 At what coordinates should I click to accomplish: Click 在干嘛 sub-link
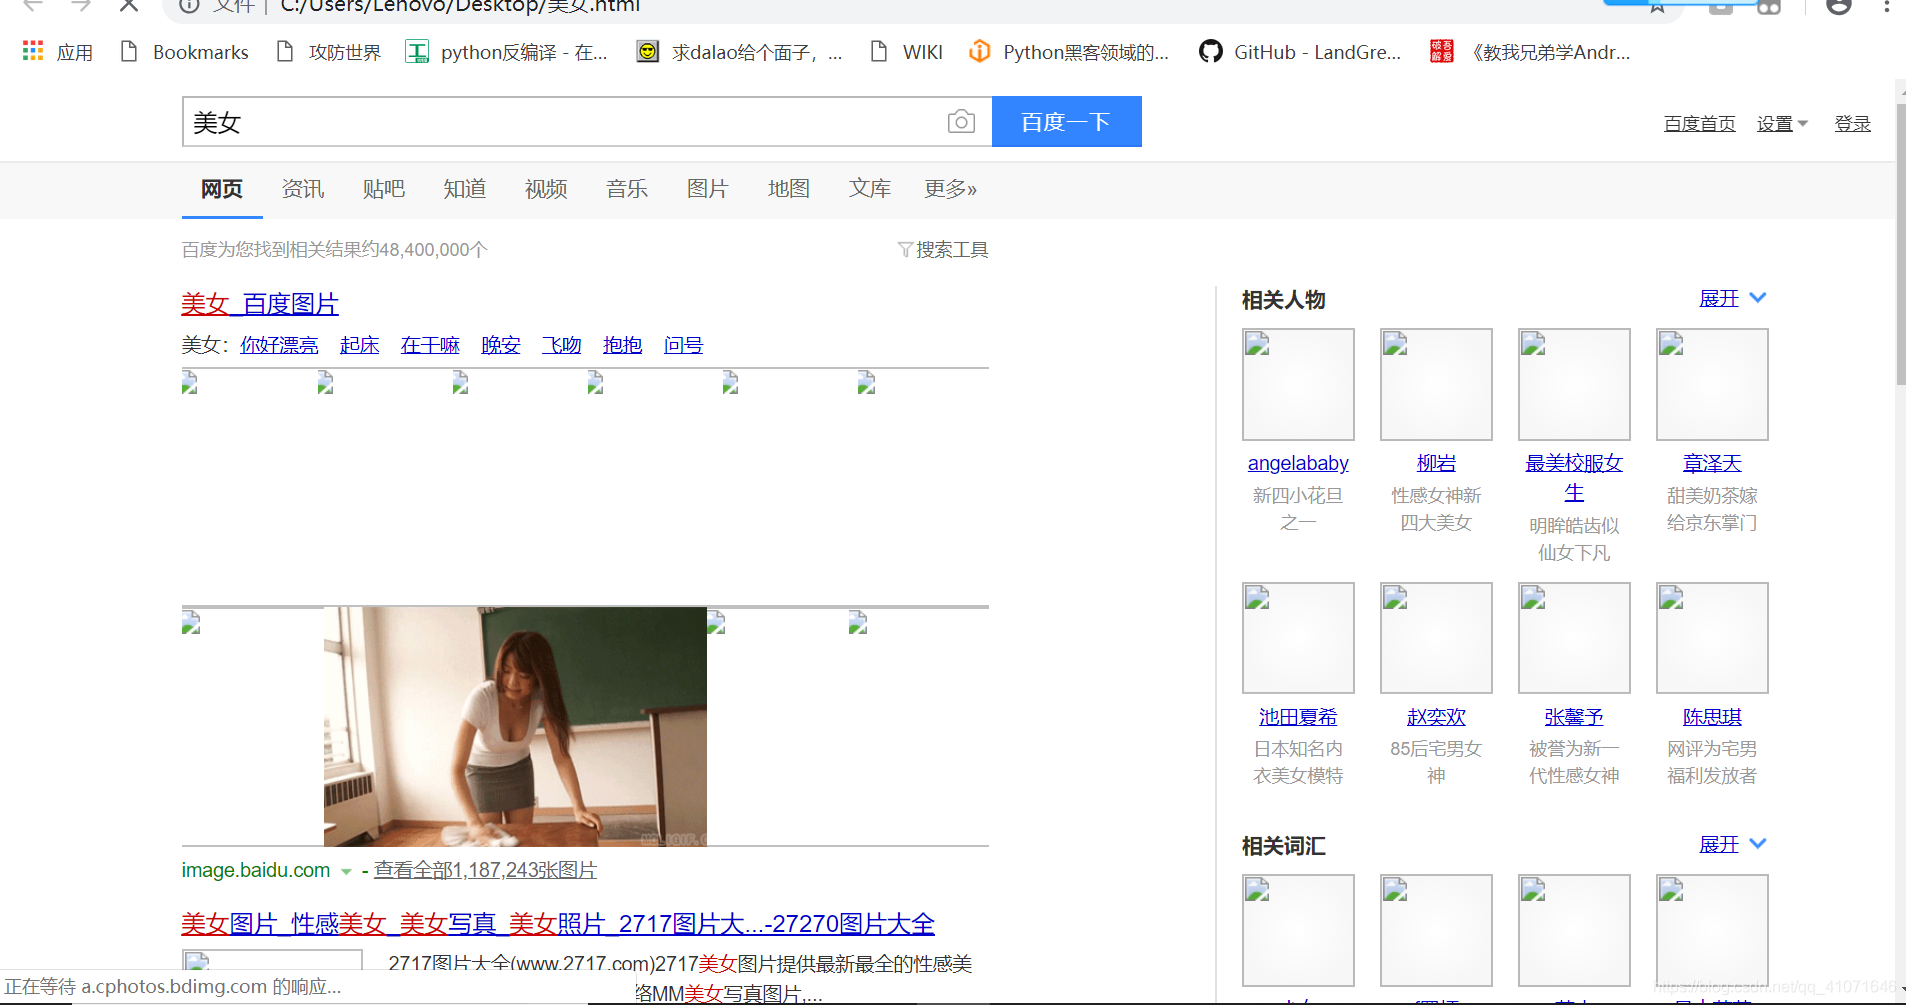point(430,345)
